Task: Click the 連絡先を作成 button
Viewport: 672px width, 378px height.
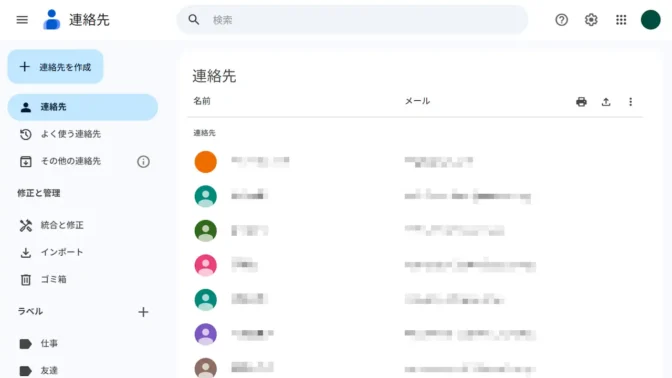Action: pos(56,67)
